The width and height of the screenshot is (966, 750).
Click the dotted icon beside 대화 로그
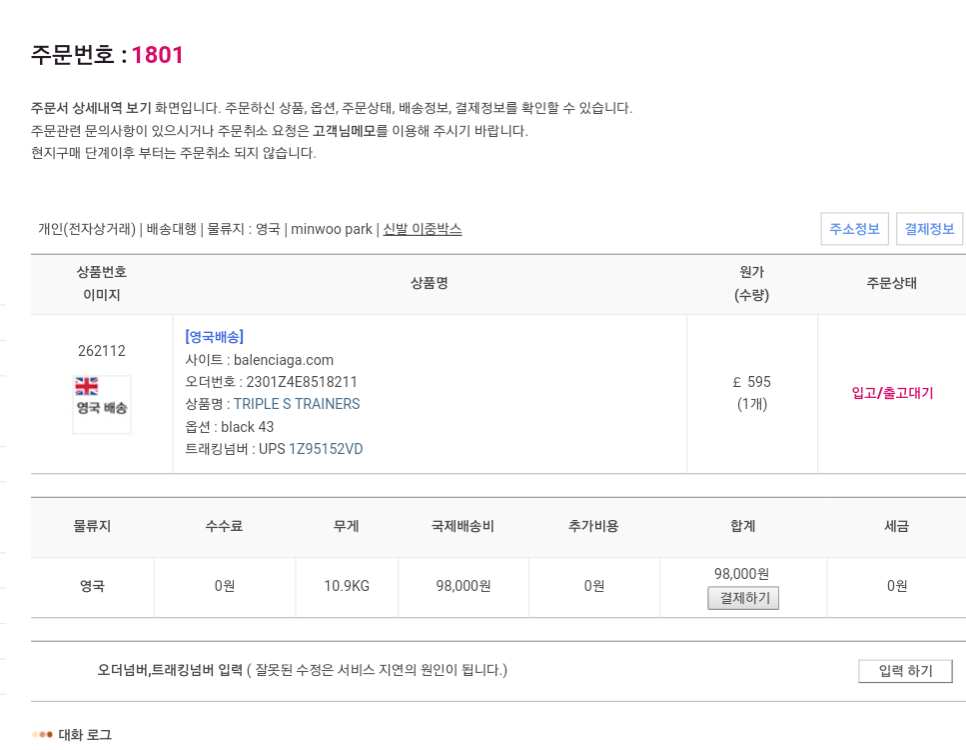pyautogui.click(x=42, y=735)
